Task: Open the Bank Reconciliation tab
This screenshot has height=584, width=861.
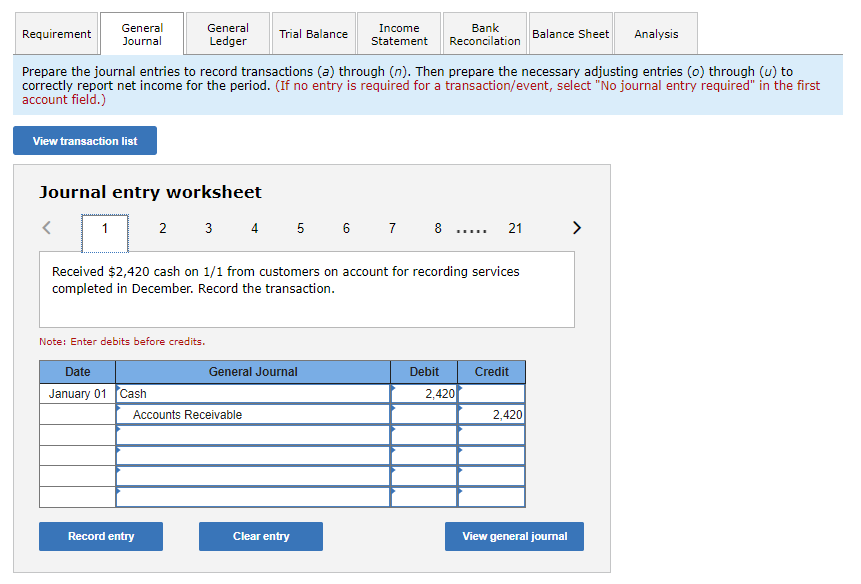Action: [484, 33]
